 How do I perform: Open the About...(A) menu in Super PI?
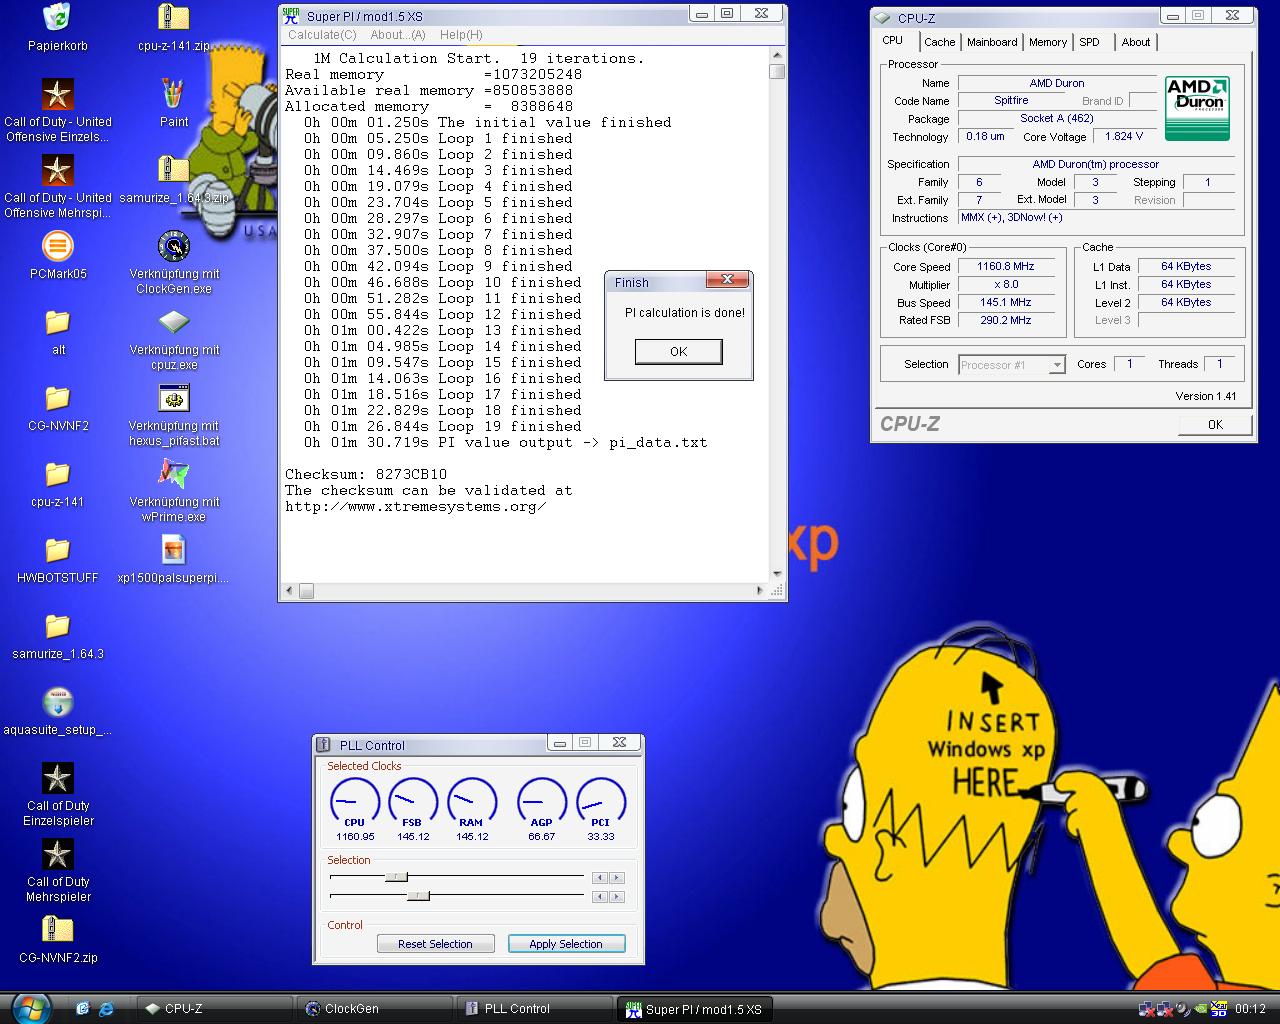click(x=398, y=35)
